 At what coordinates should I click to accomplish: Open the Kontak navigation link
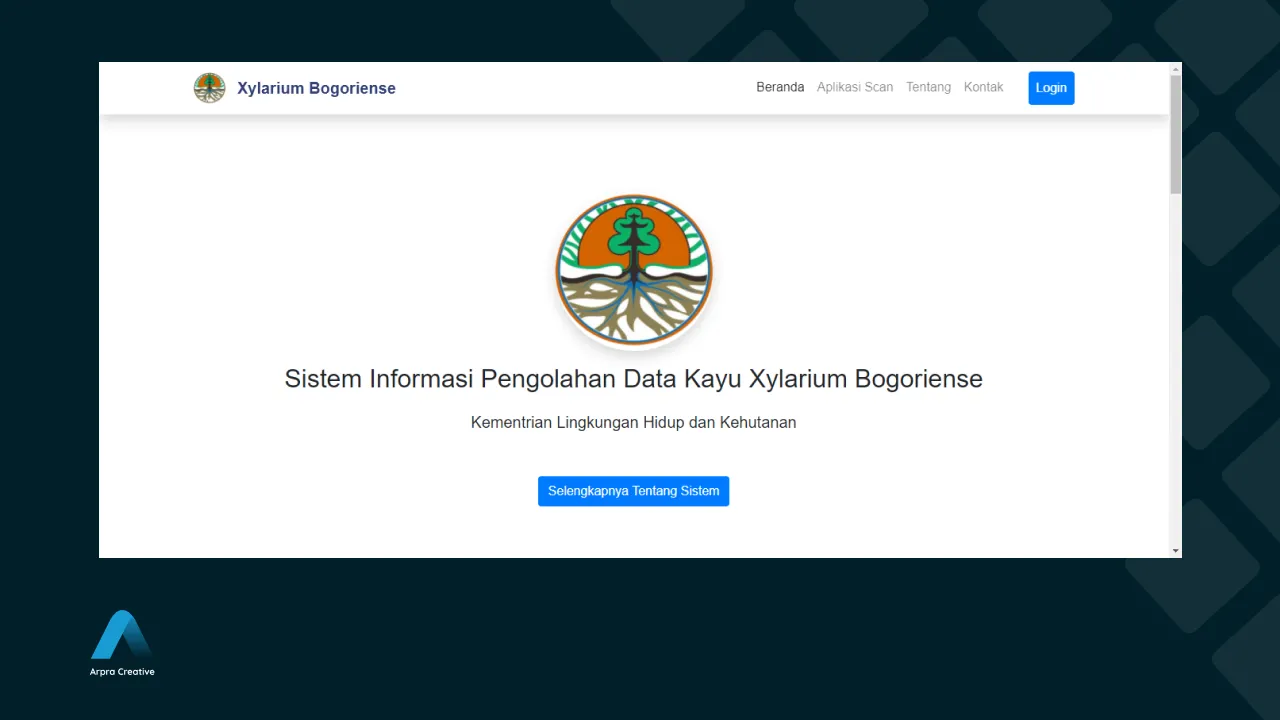pos(983,87)
